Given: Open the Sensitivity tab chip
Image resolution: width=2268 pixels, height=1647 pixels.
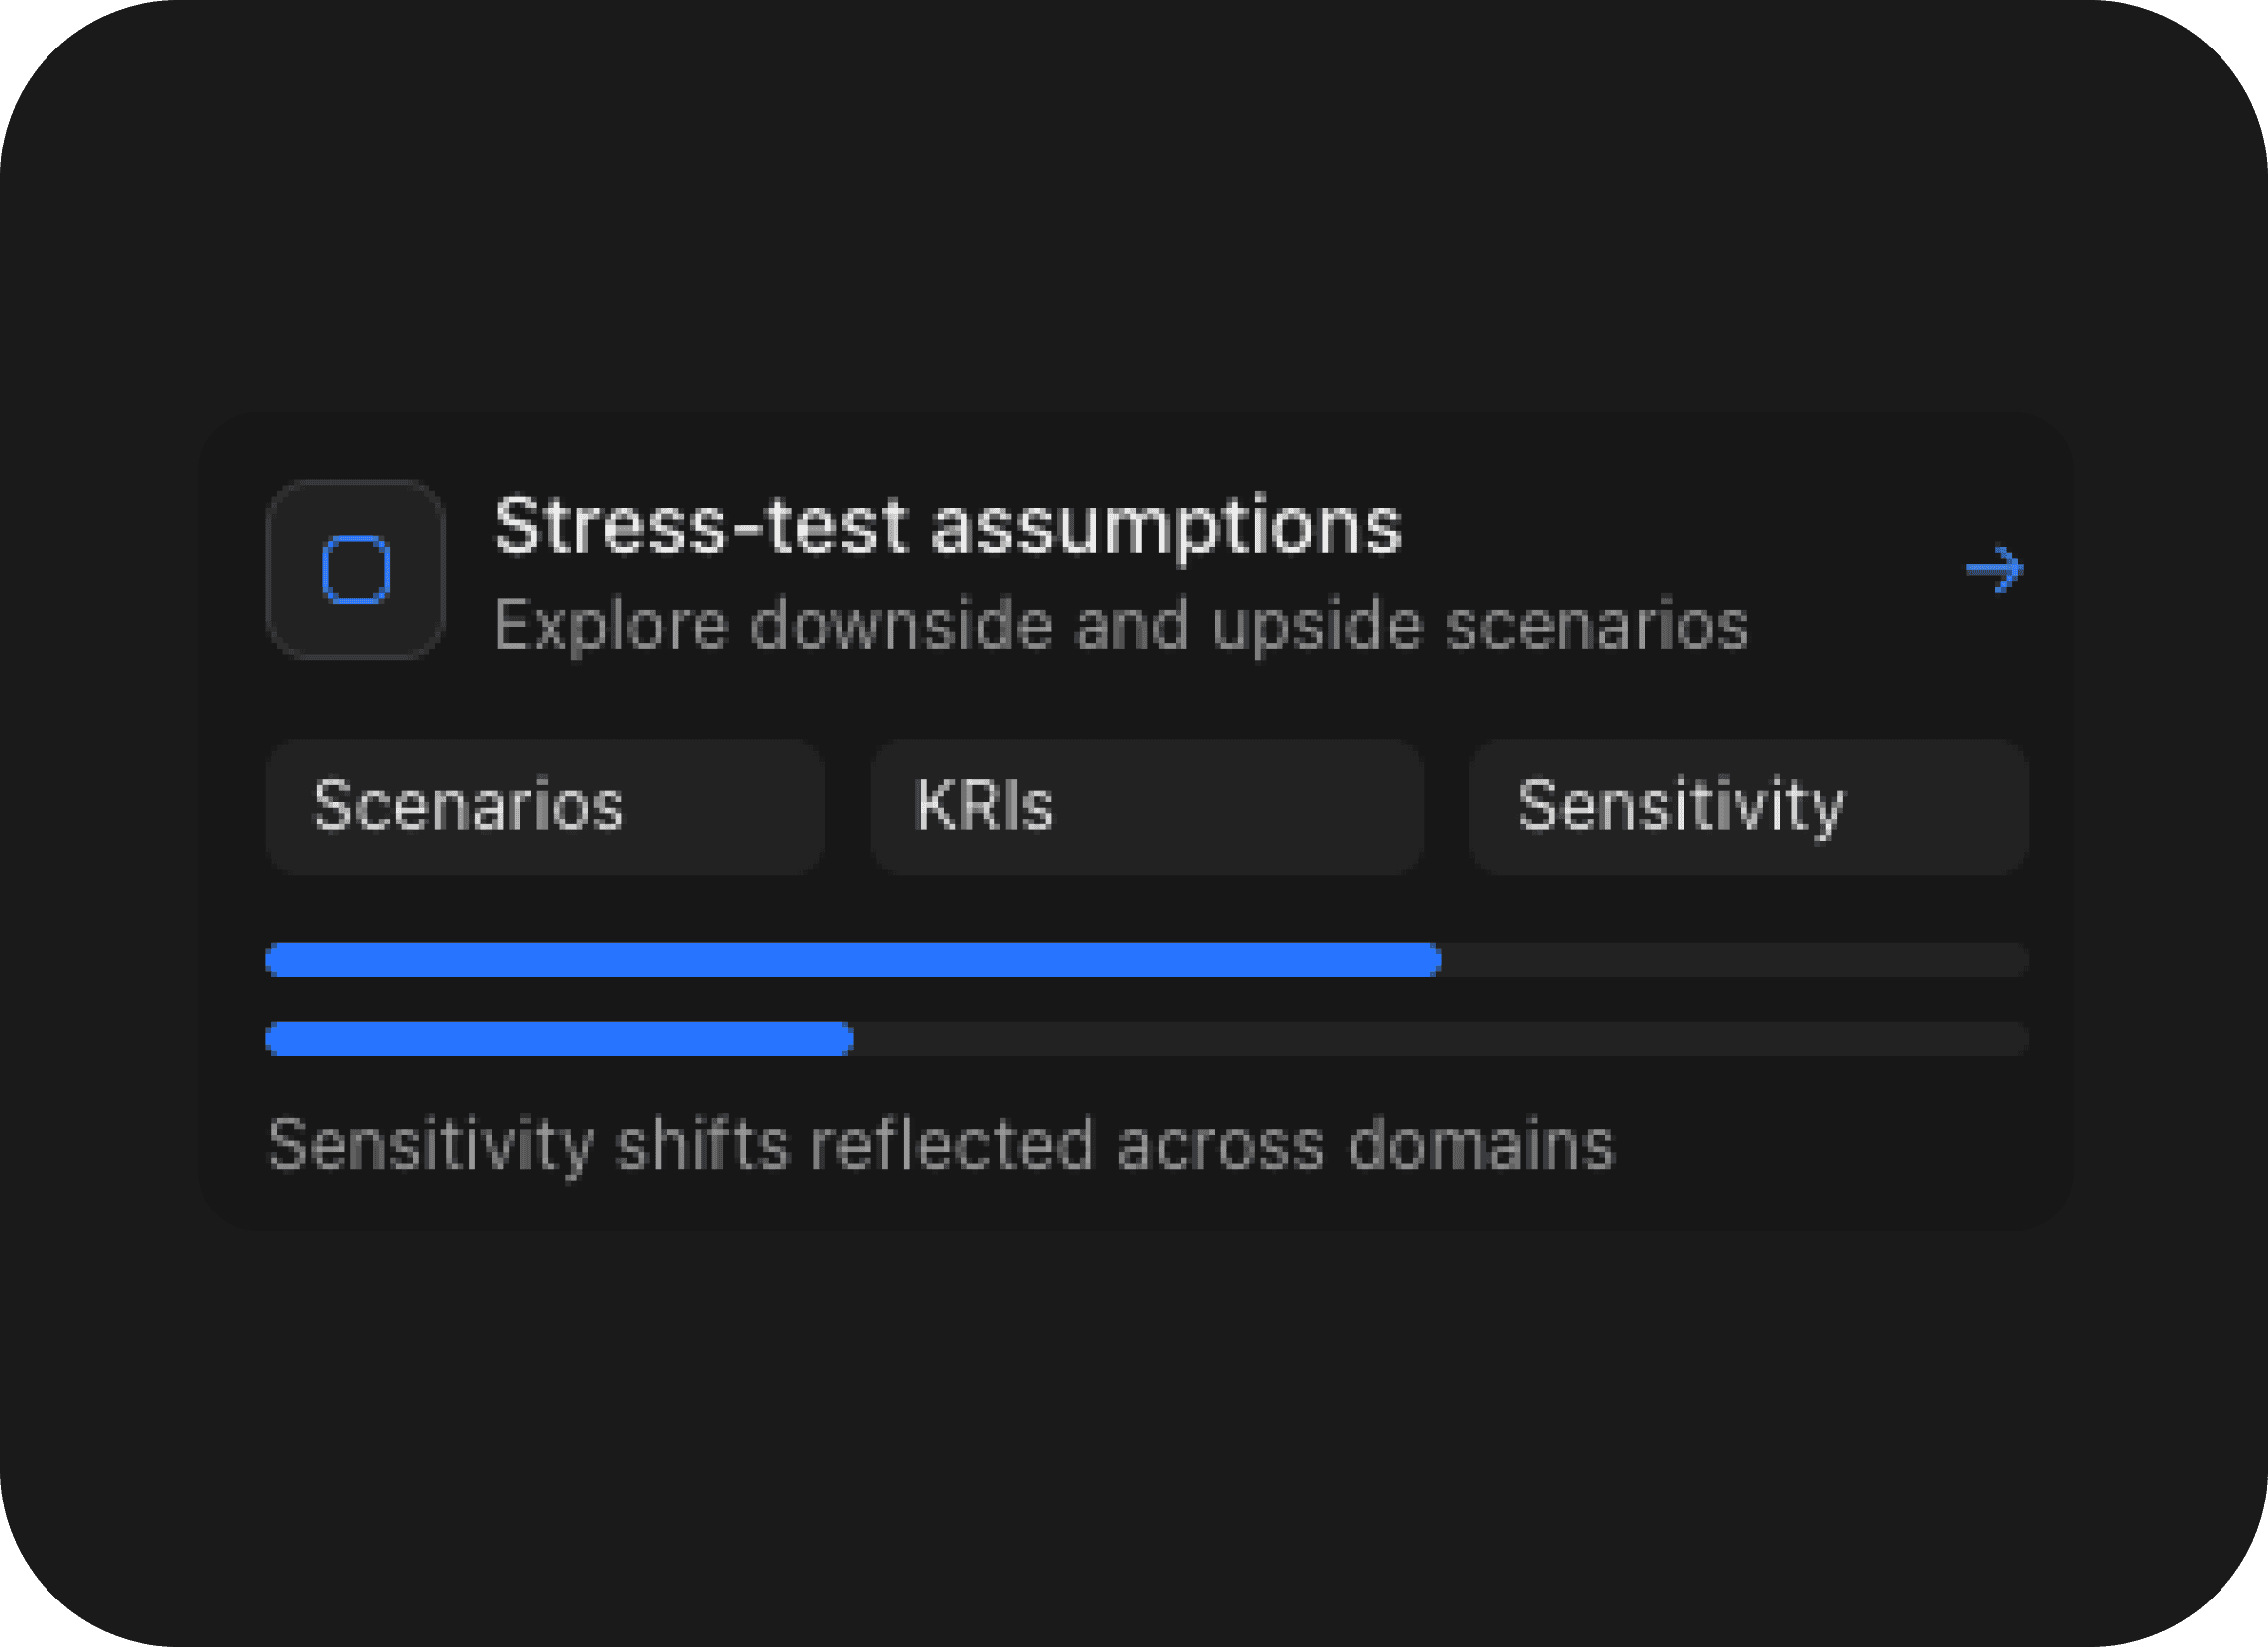Looking at the screenshot, I should 1747,807.
